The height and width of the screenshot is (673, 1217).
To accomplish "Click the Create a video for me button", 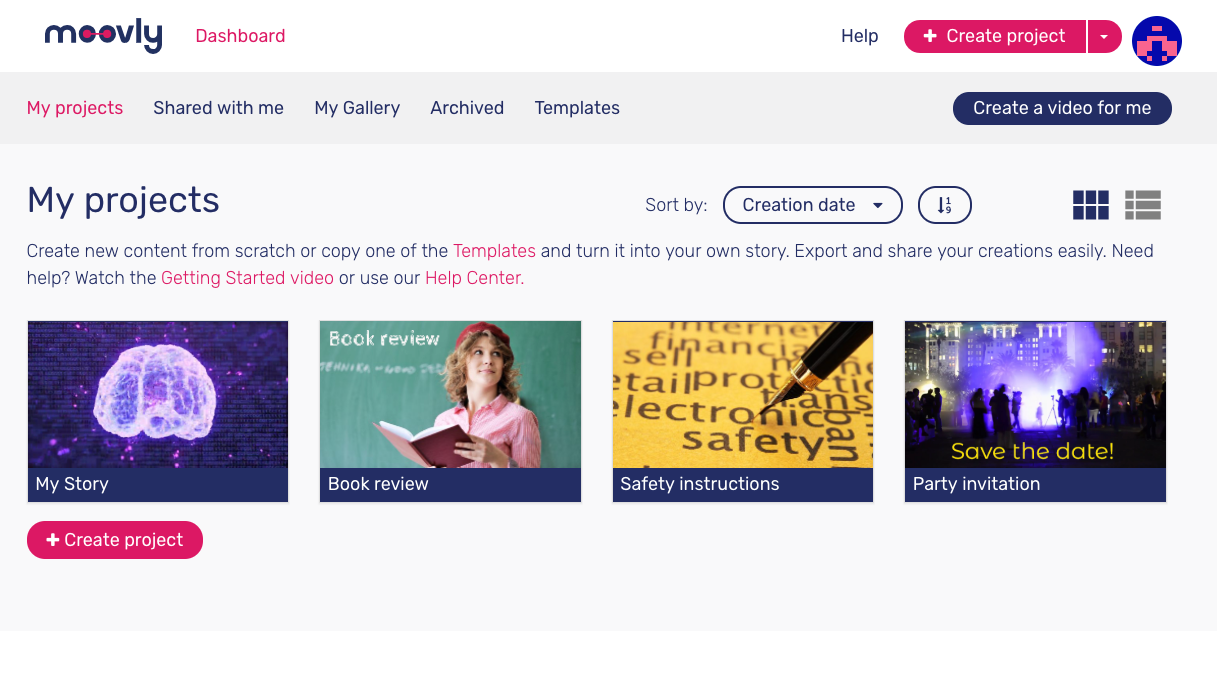I will [x=1061, y=108].
